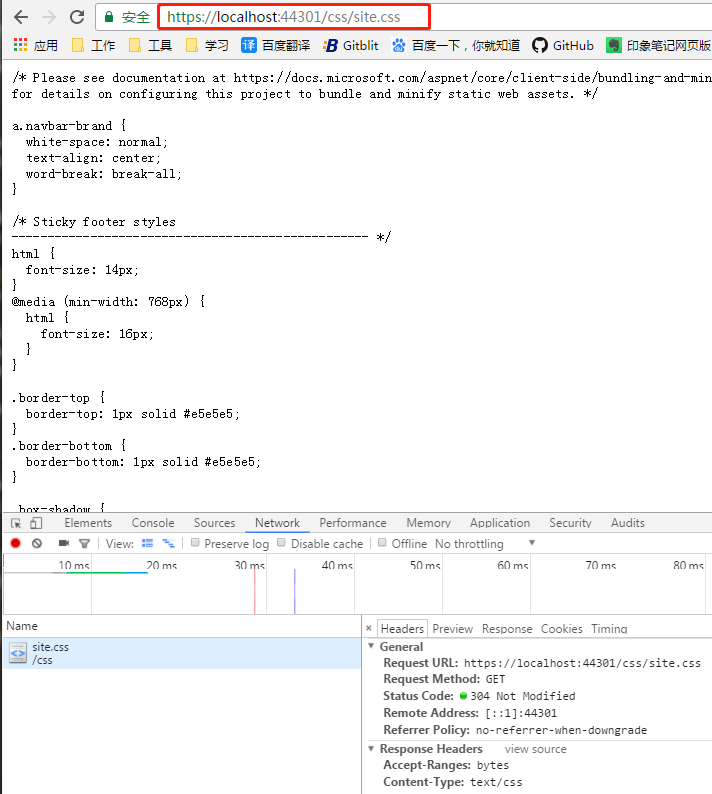Open the Cookies details tab
Screen dimensions: 712x794
pos(562,629)
